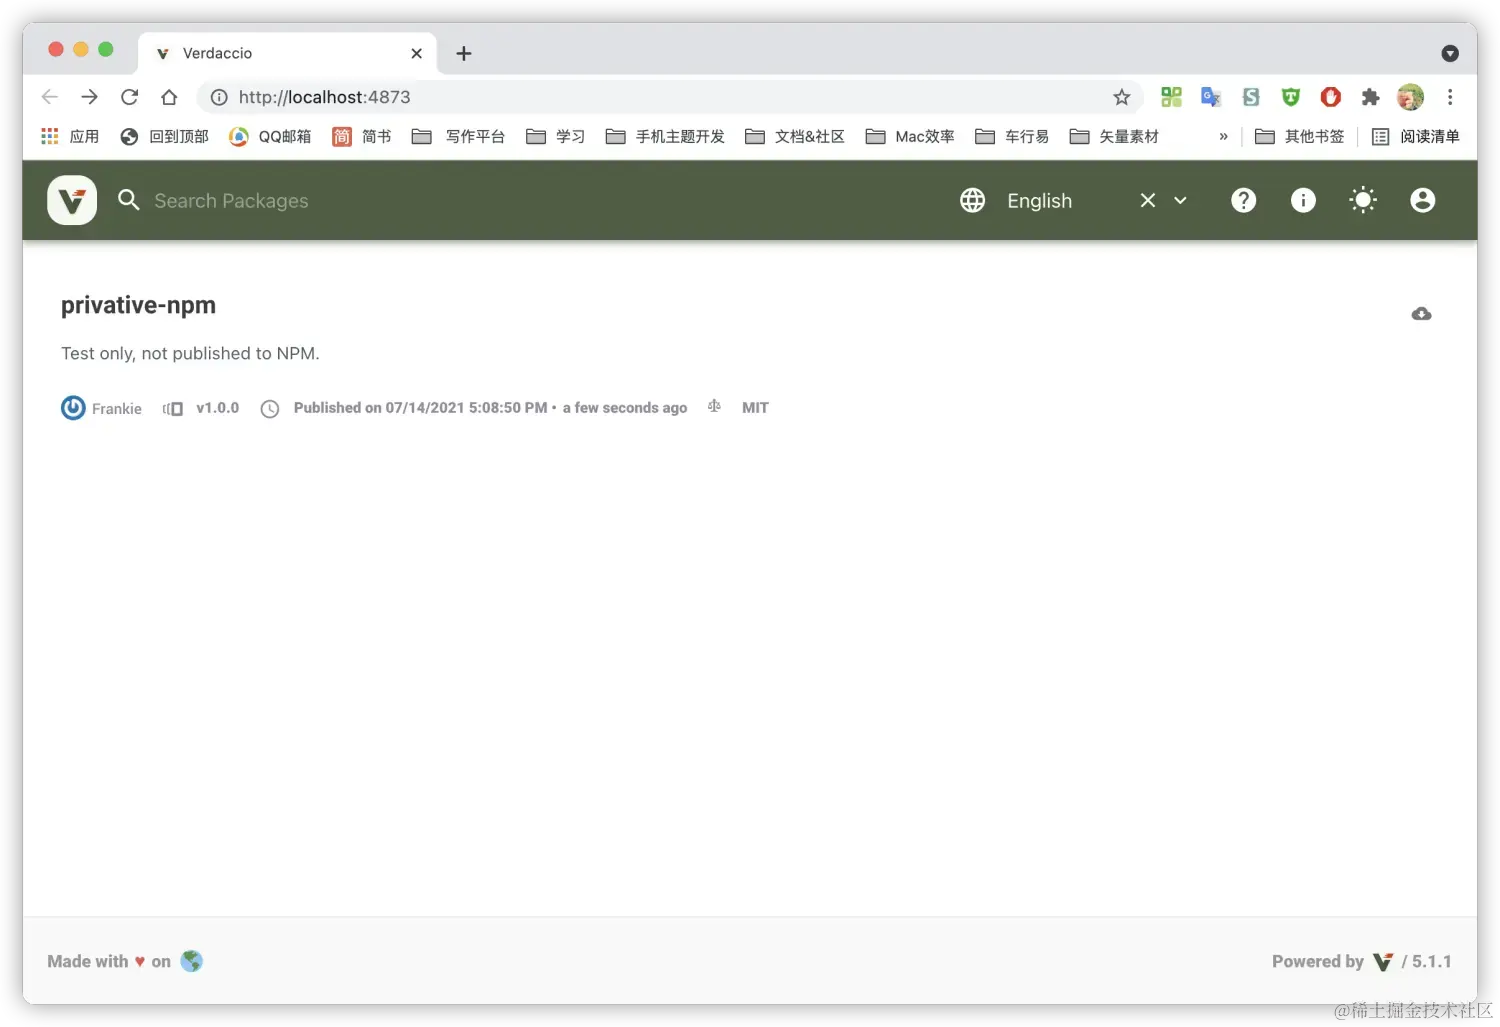The width and height of the screenshot is (1500, 1027).
Task: Open 矢量素材 bookmark folder
Action: click(x=1114, y=136)
